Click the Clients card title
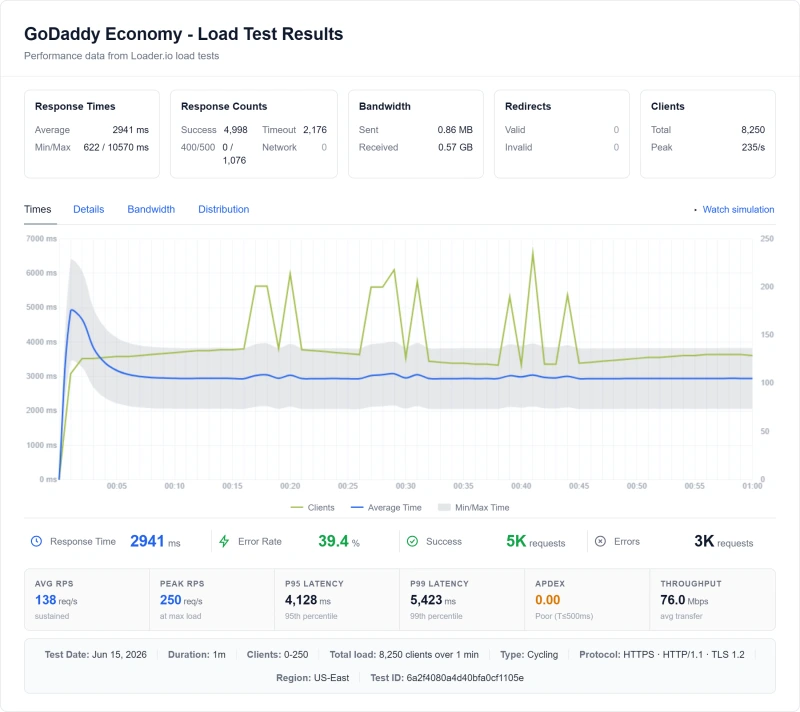This screenshot has height=712, width=800. click(667, 106)
